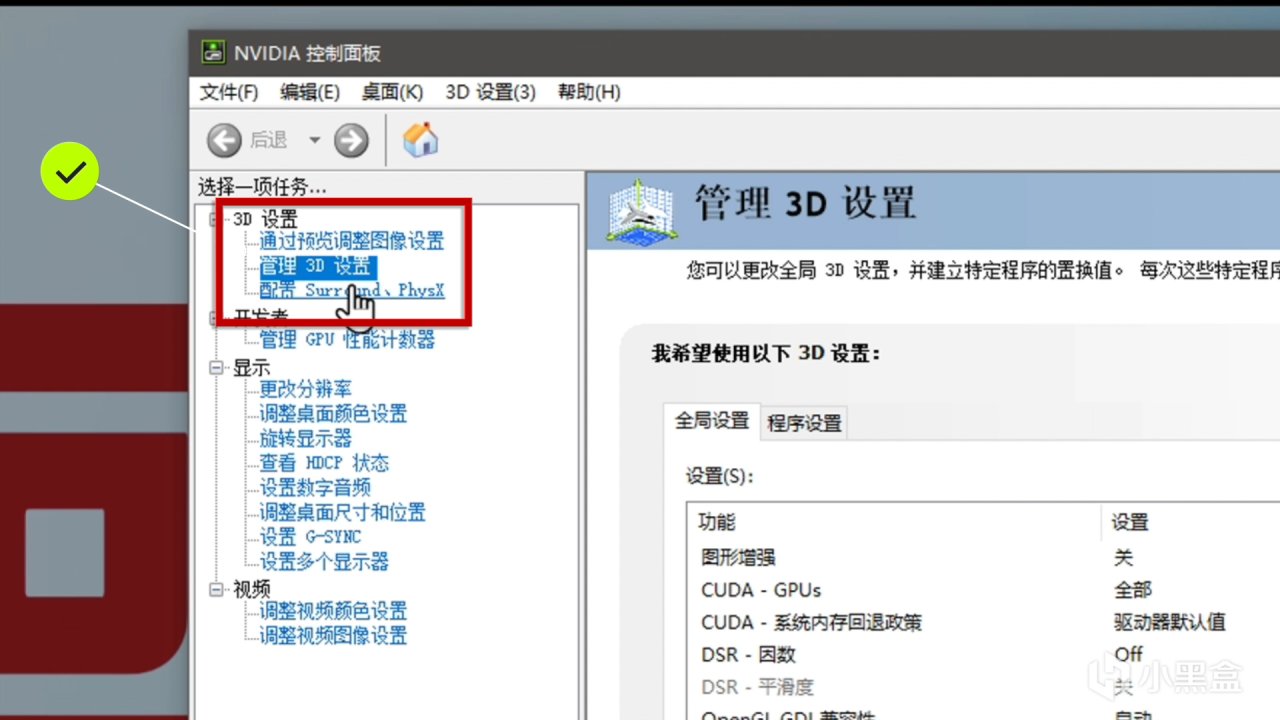
Task: Open 调整视频颜色设置 in the tree
Action: click(333, 611)
